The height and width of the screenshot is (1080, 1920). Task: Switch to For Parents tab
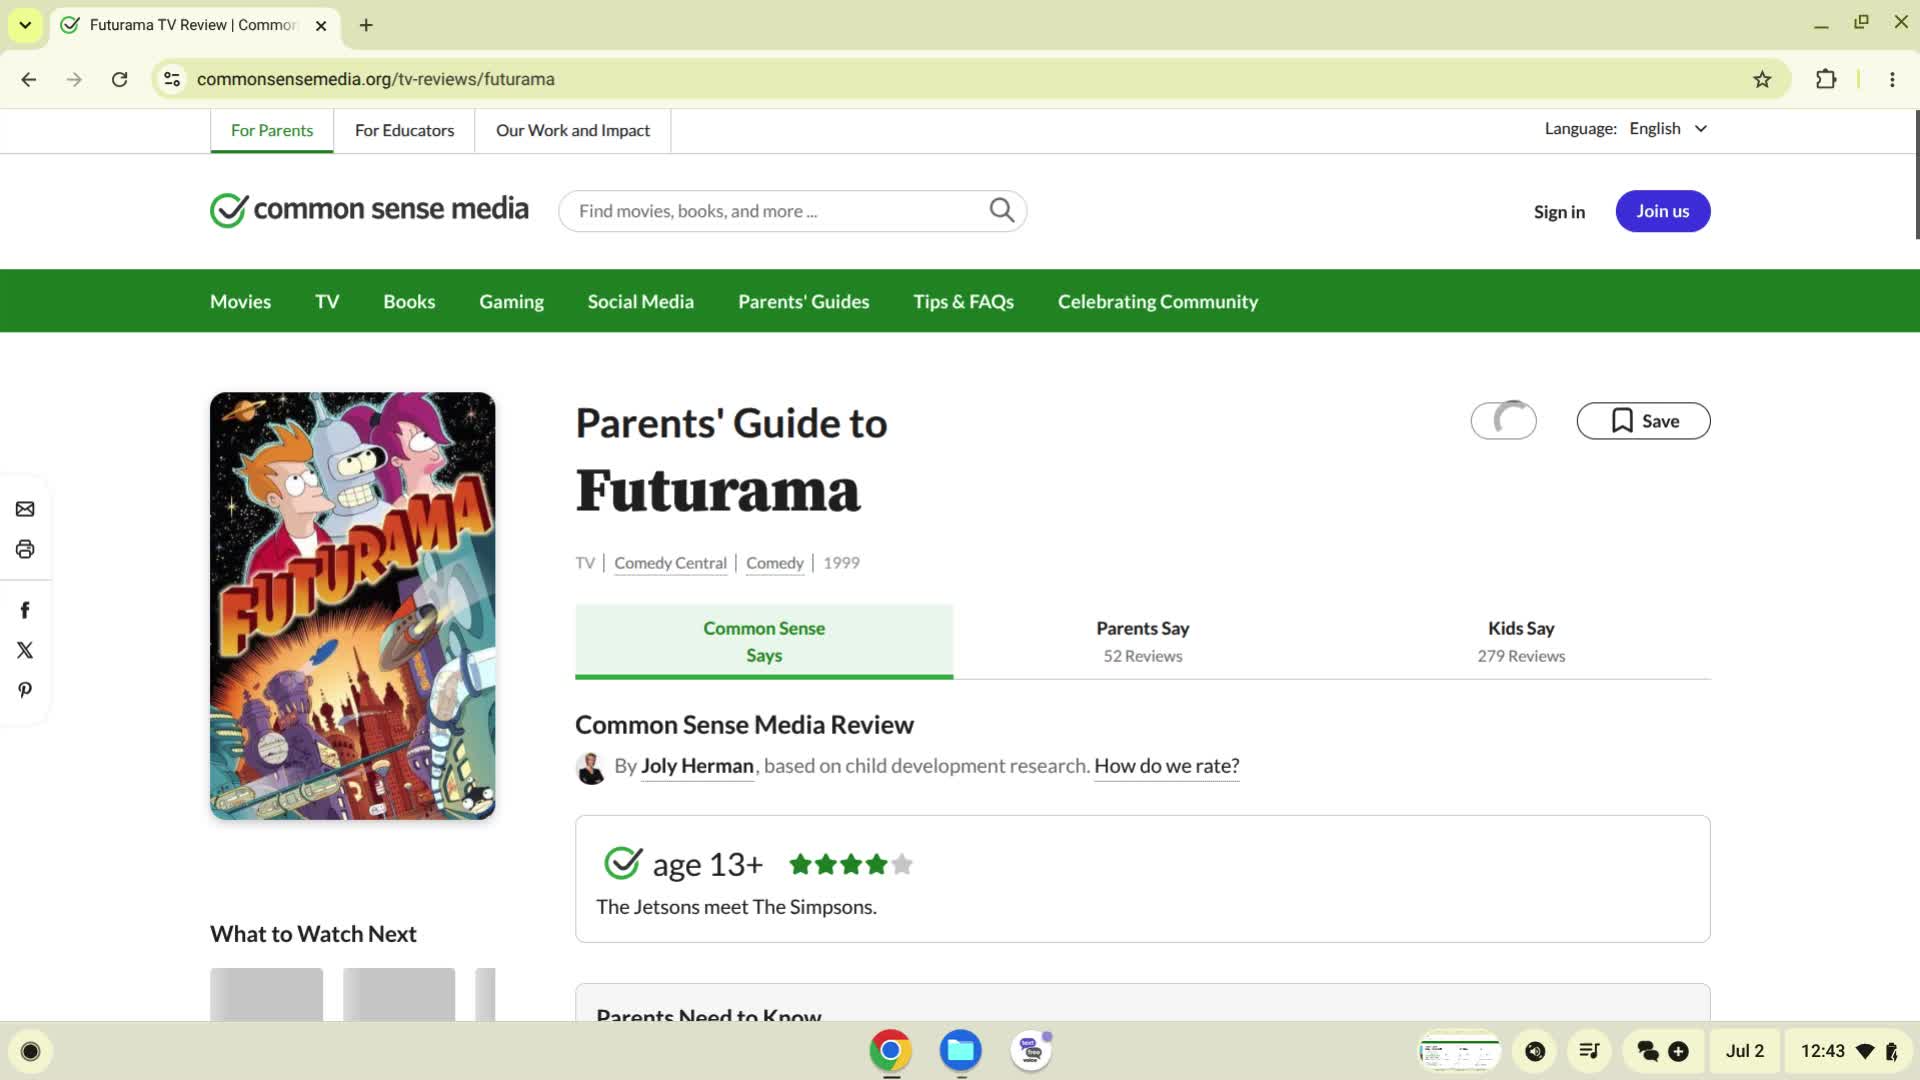click(272, 131)
